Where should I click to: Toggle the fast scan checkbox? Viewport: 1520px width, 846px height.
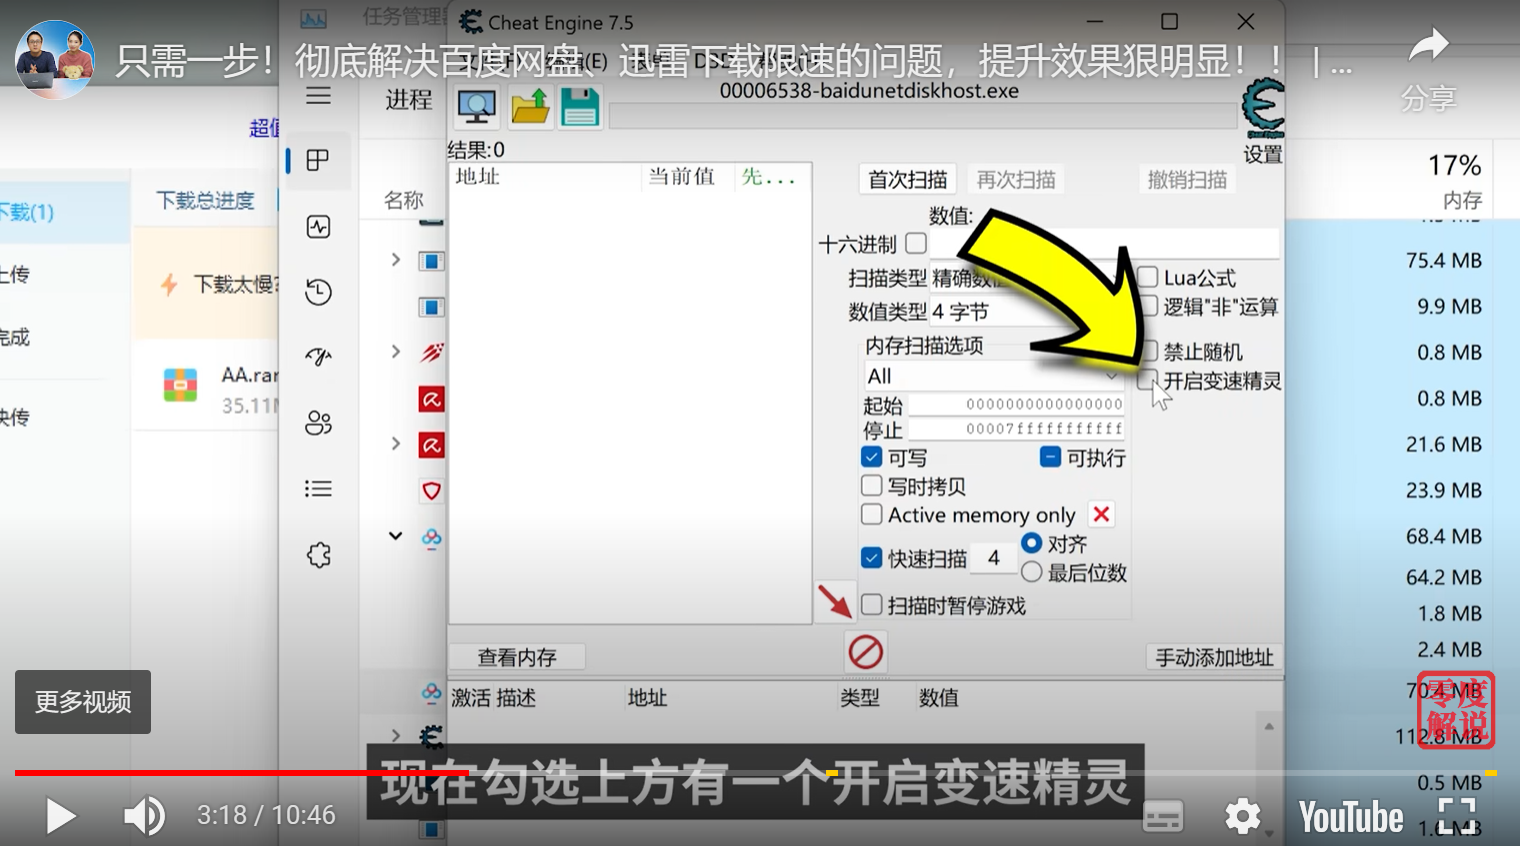(x=871, y=558)
